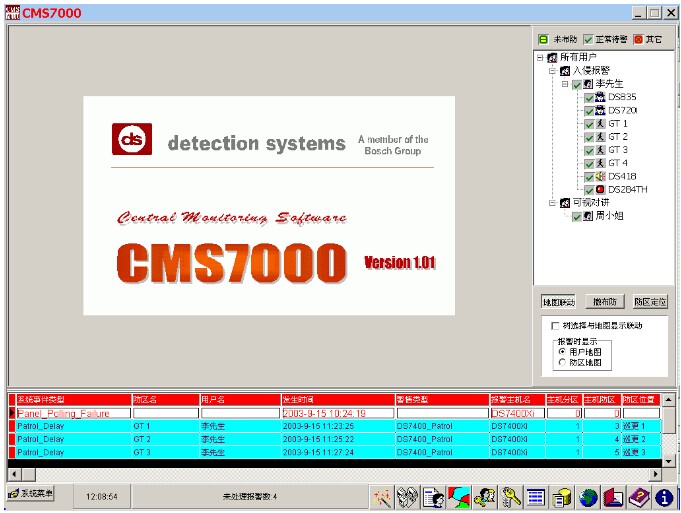Image resolution: width=681 pixels, height=513 pixels.
Task: Collapse the 李先生 tree node
Action: [565, 84]
